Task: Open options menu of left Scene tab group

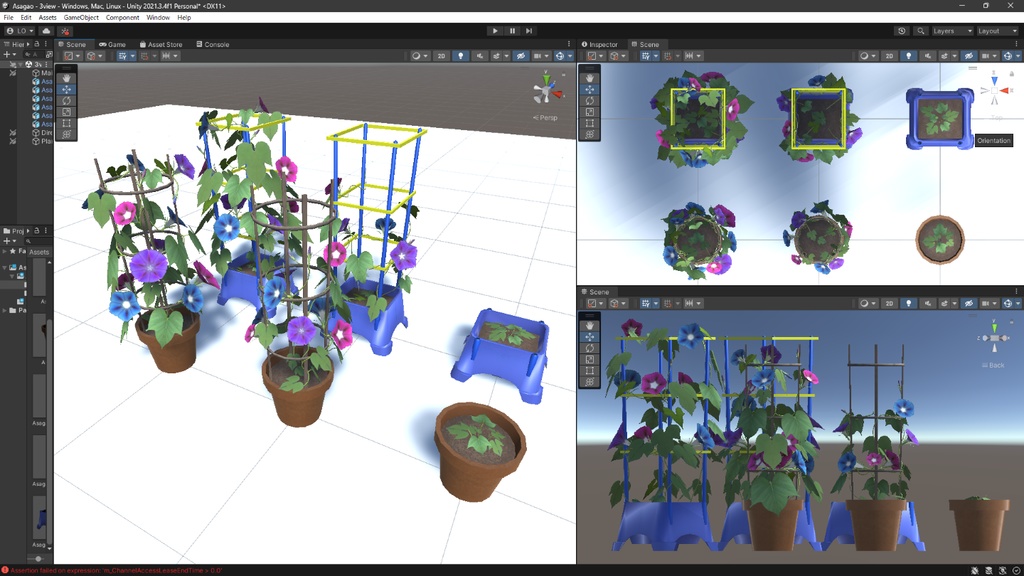Action: coord(569,44)
